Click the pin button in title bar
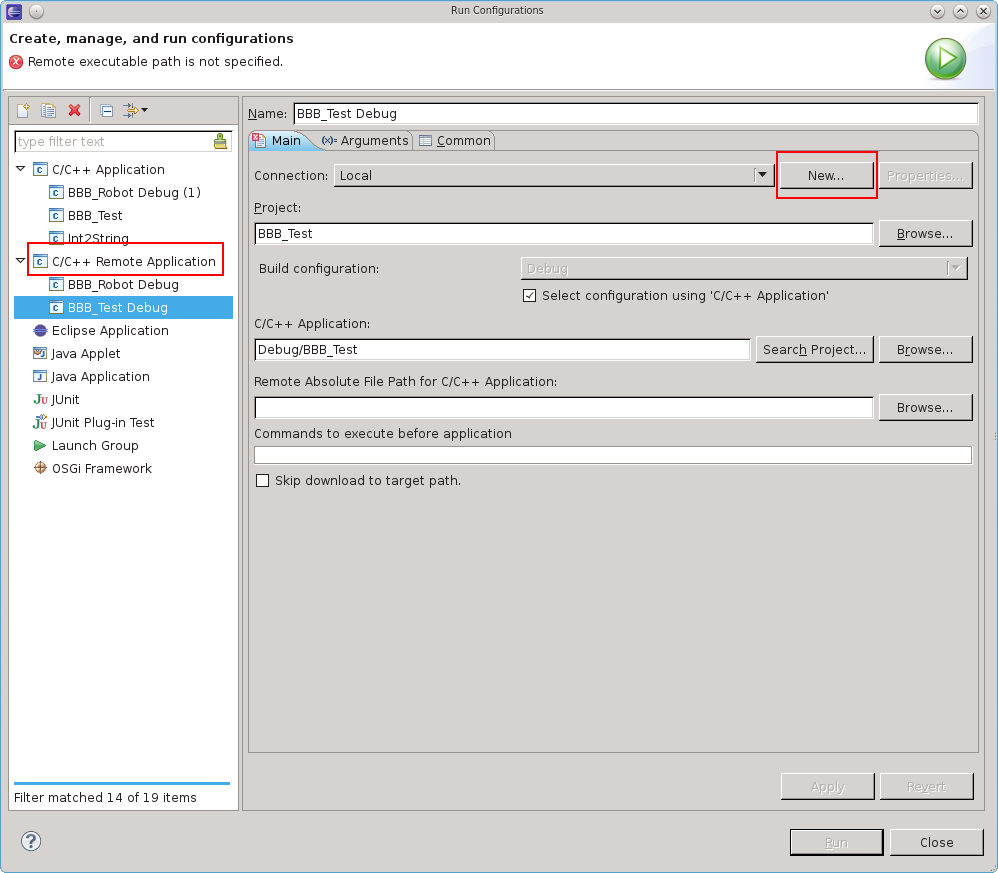This screenshot has width=998, height=873. (37, 11)
